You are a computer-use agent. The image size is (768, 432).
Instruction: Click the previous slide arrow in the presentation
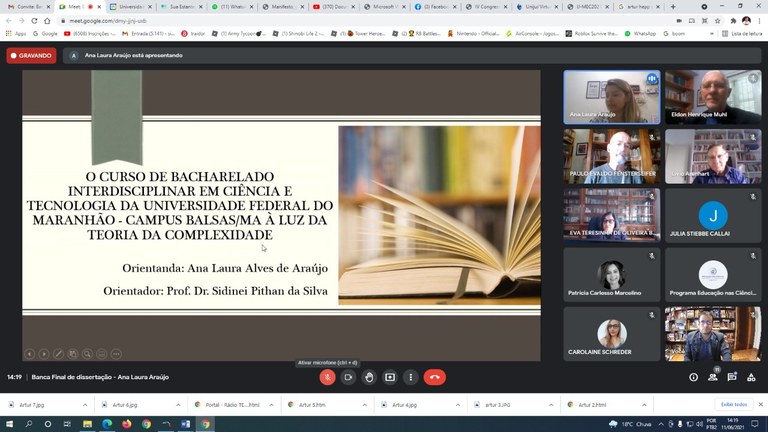tap(29, 353)
